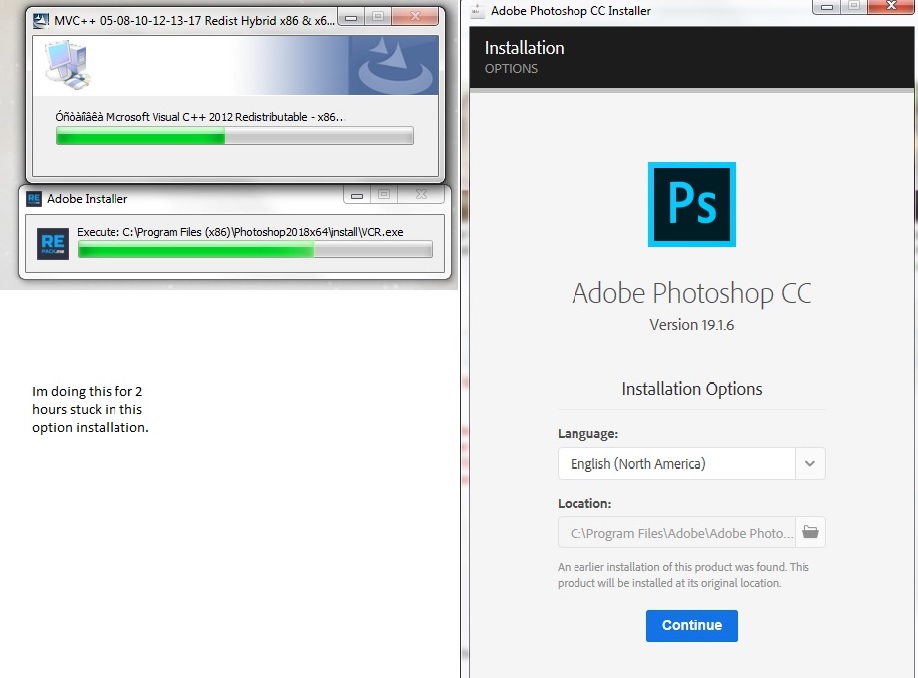Click the 'Installation OPTIONS' header text

click(525, 57)
